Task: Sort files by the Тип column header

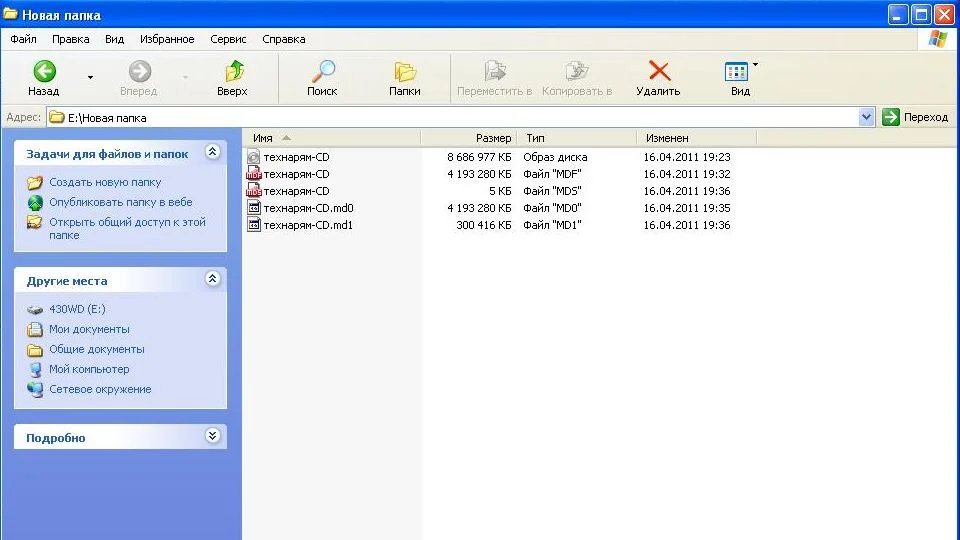Action: coord(577,138)
